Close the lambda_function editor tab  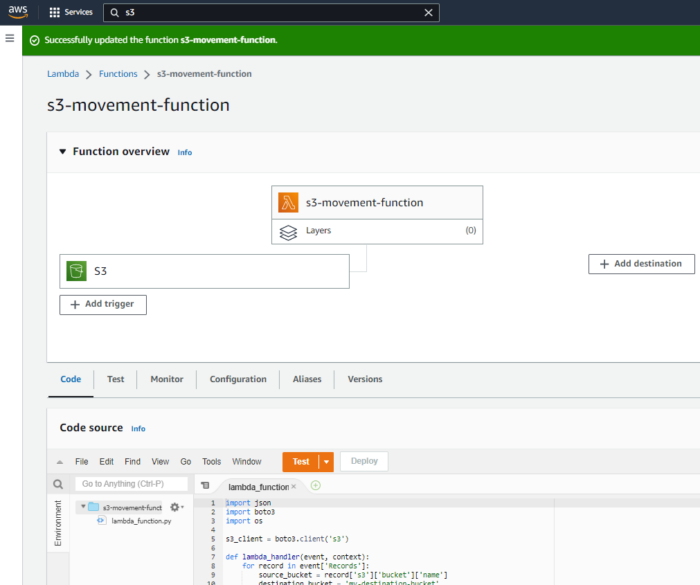(294, 487)
